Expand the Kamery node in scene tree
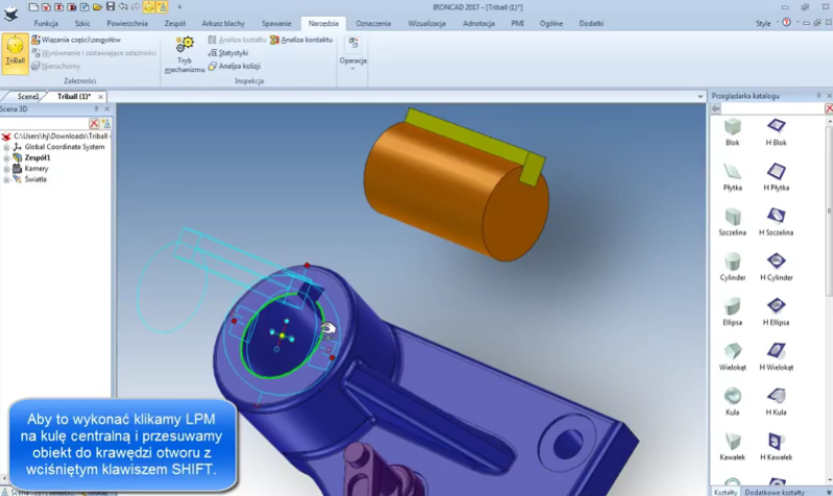This screenshot has width=833, height=496. (6, 169)
